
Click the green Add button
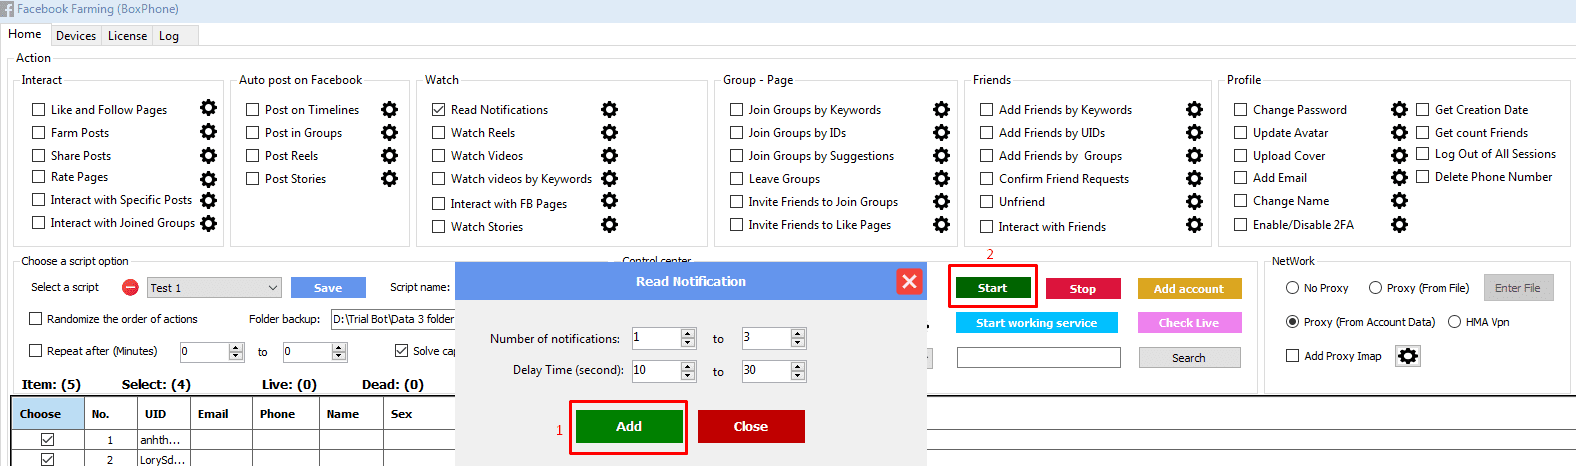(629, 426)
